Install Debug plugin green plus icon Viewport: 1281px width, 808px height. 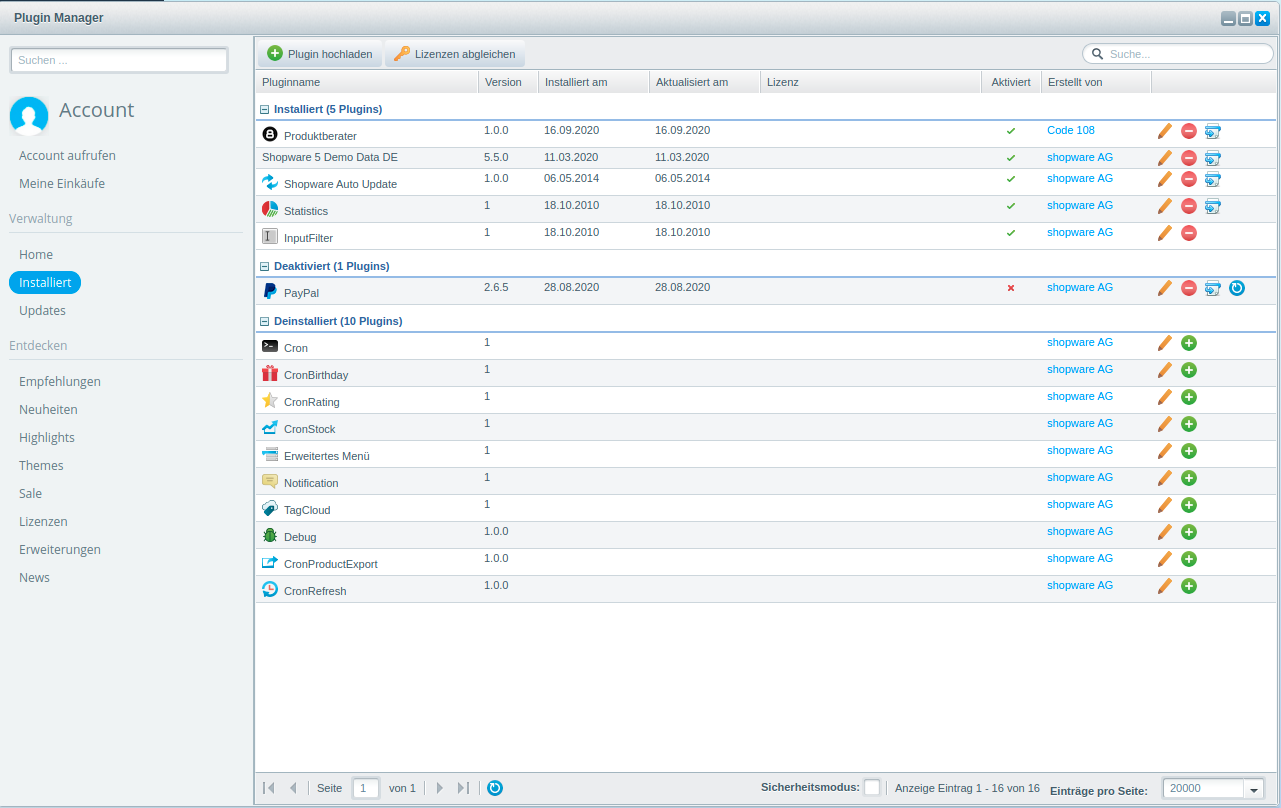coord(1189,532)
